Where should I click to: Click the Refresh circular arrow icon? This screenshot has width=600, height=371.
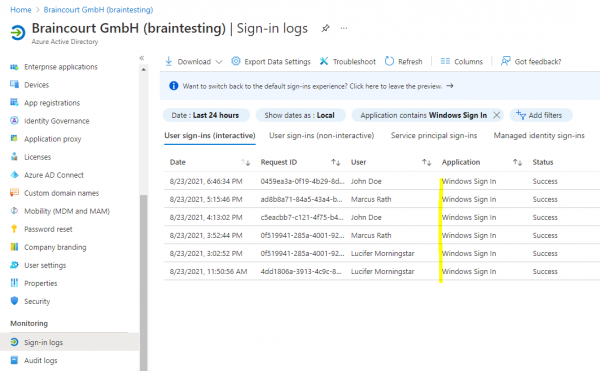(389, 61)
